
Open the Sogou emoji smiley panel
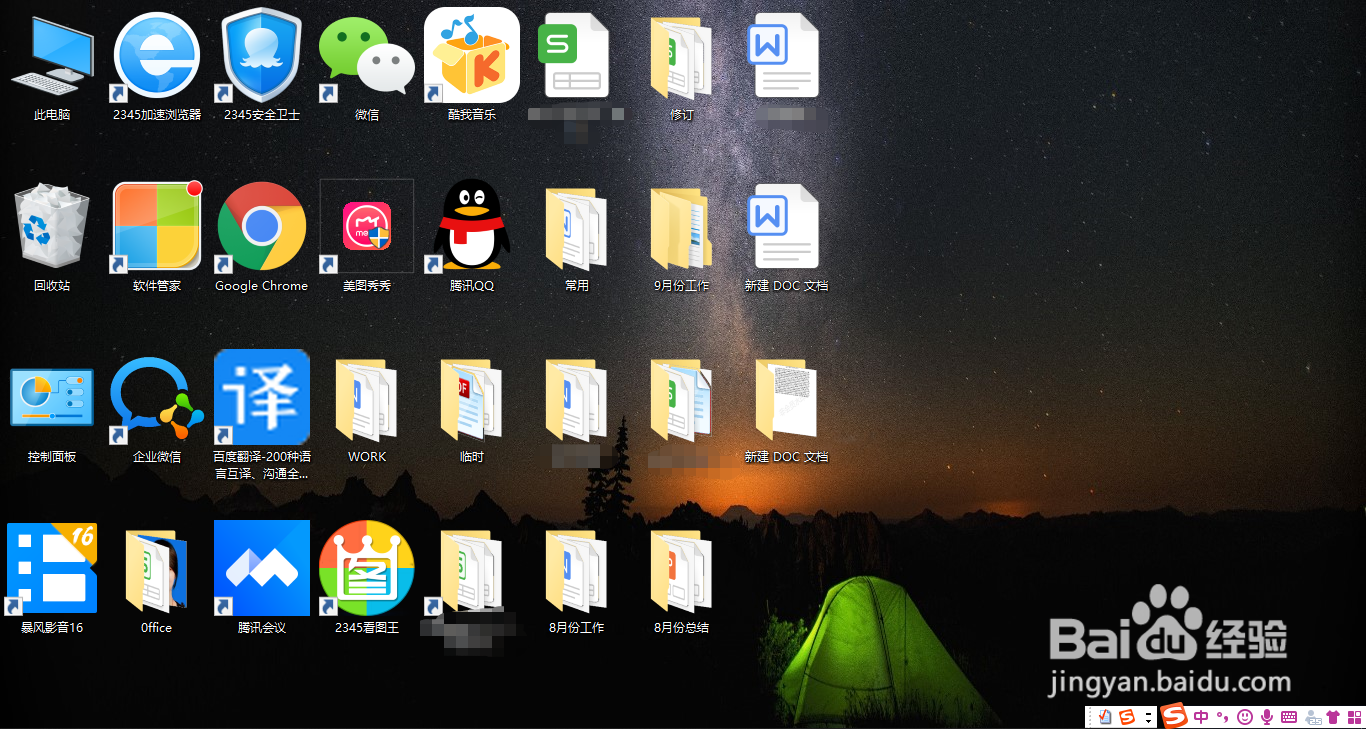pos(1245,717)
